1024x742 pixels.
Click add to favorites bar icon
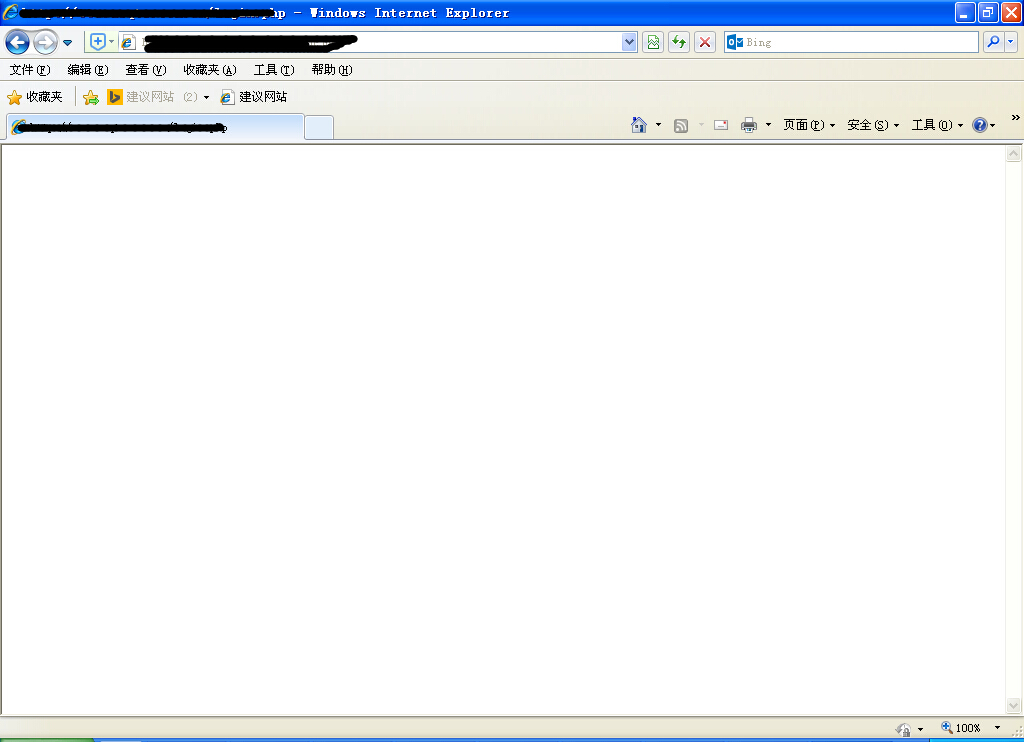click(91, 97)
